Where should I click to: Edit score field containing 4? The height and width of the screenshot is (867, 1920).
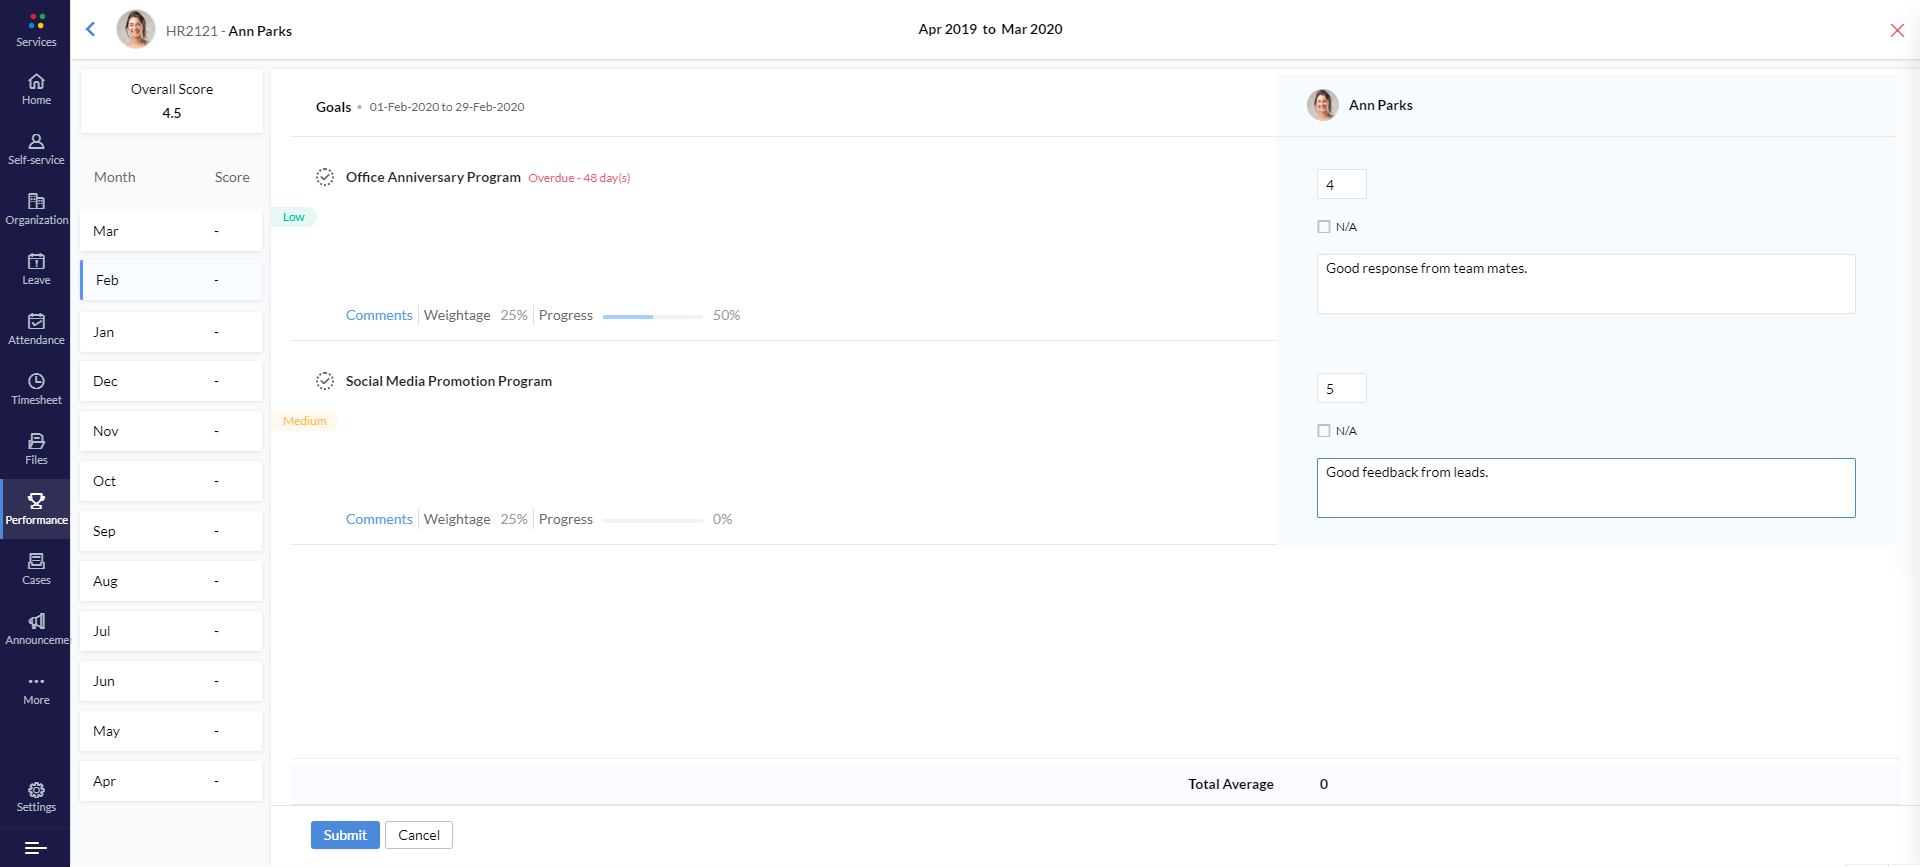click(x=1342, y=184)
